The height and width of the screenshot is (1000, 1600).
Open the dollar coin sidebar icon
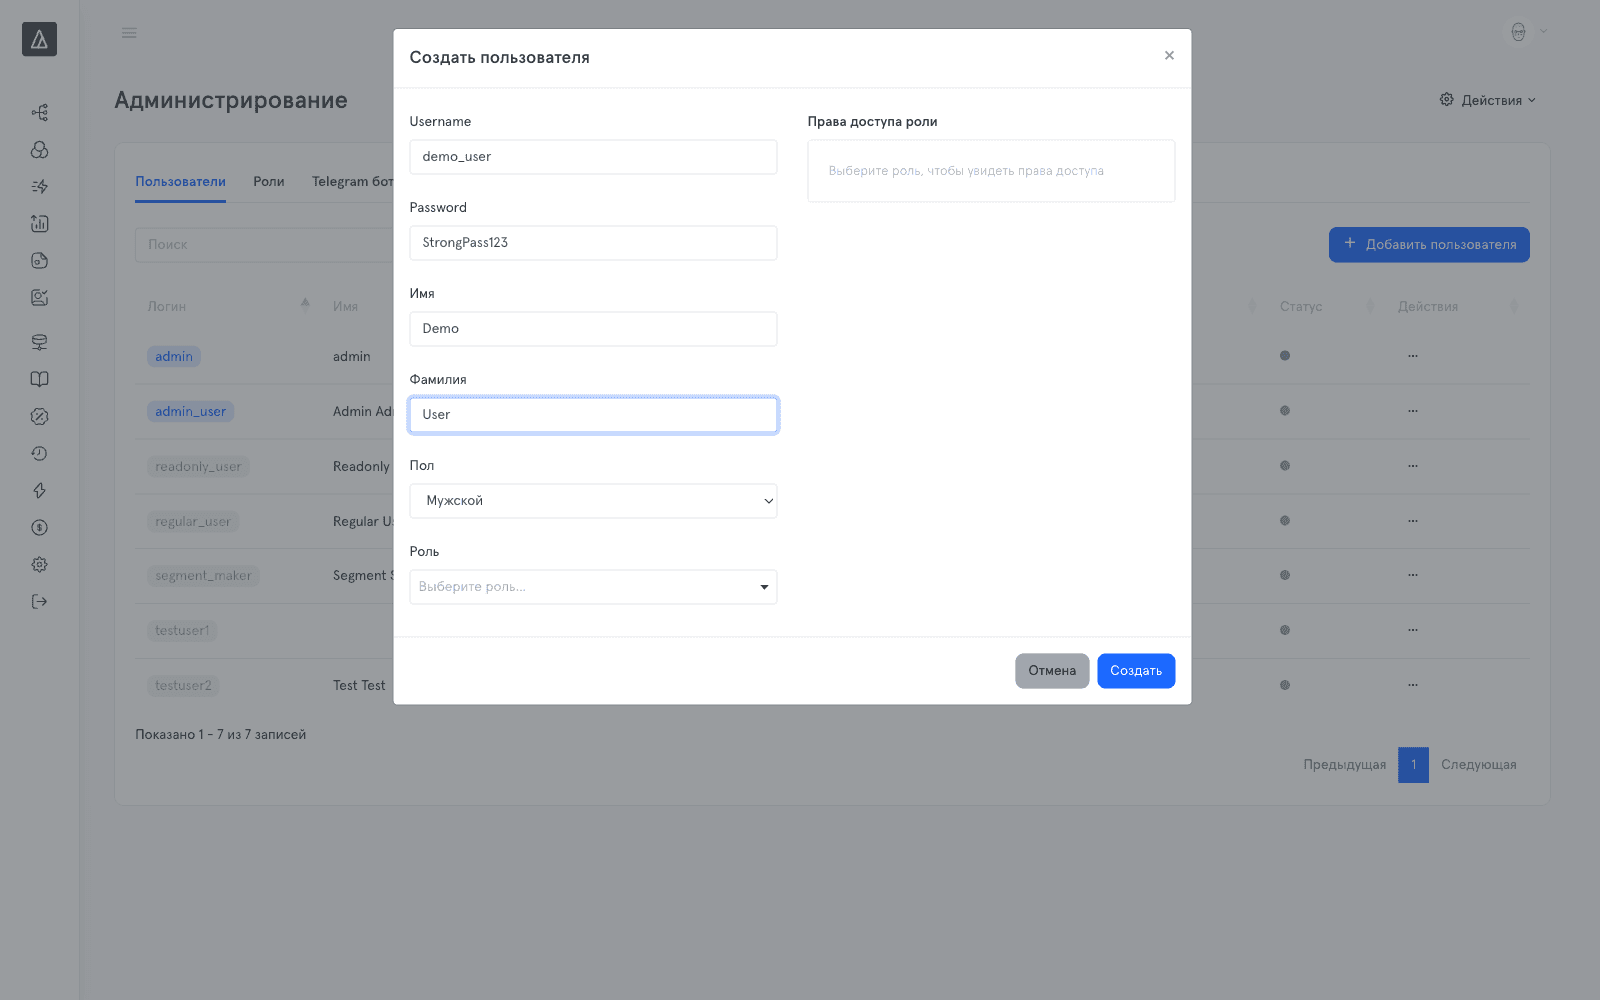(39, 527)
